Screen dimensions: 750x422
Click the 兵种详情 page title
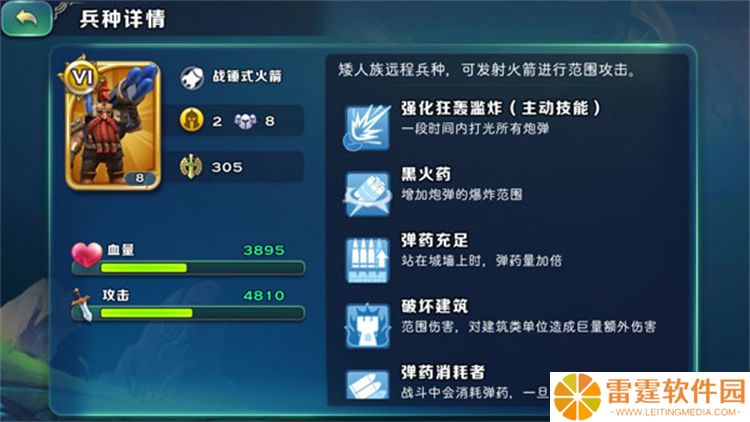122,19
